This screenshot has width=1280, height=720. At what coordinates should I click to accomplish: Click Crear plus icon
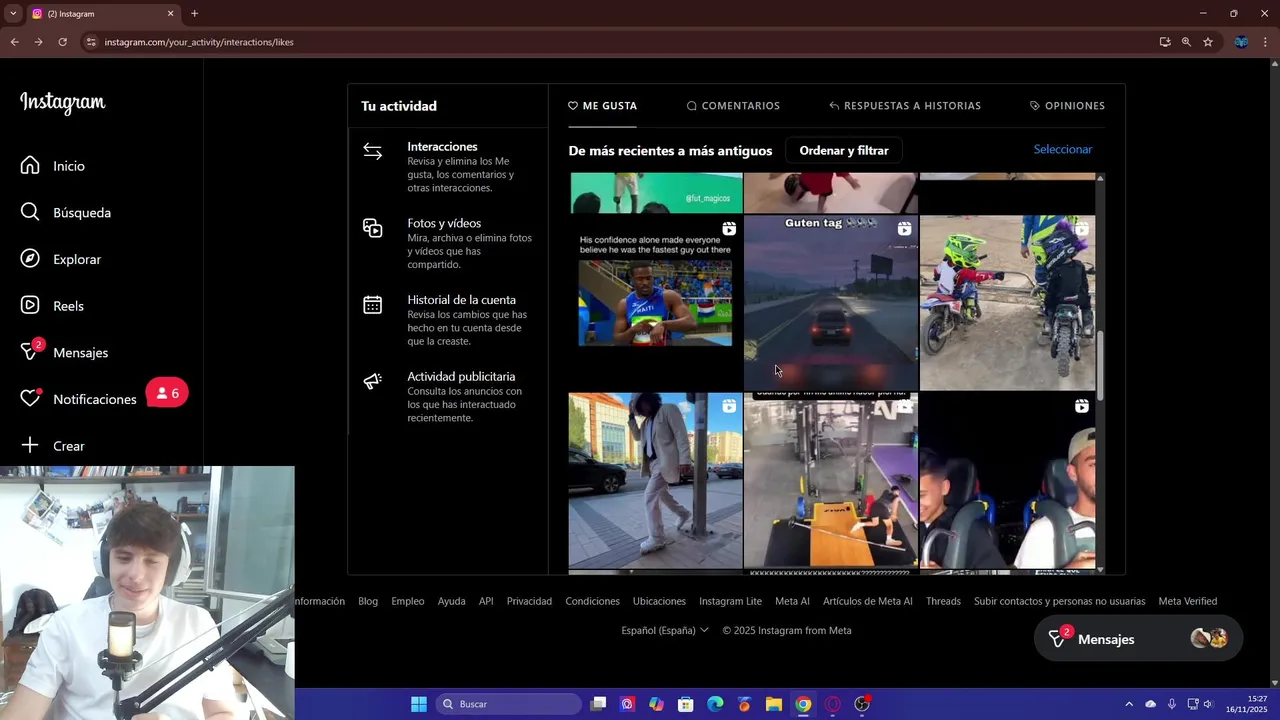pos(30,446)
